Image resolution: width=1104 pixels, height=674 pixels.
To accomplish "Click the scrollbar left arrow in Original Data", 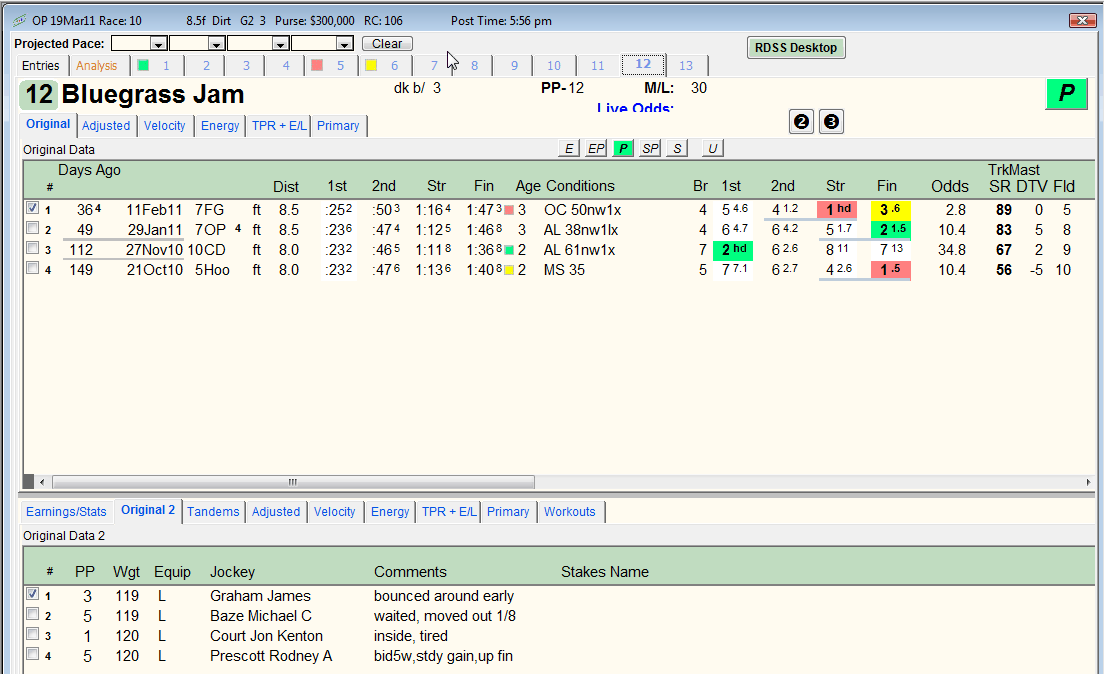I will 42,482.
